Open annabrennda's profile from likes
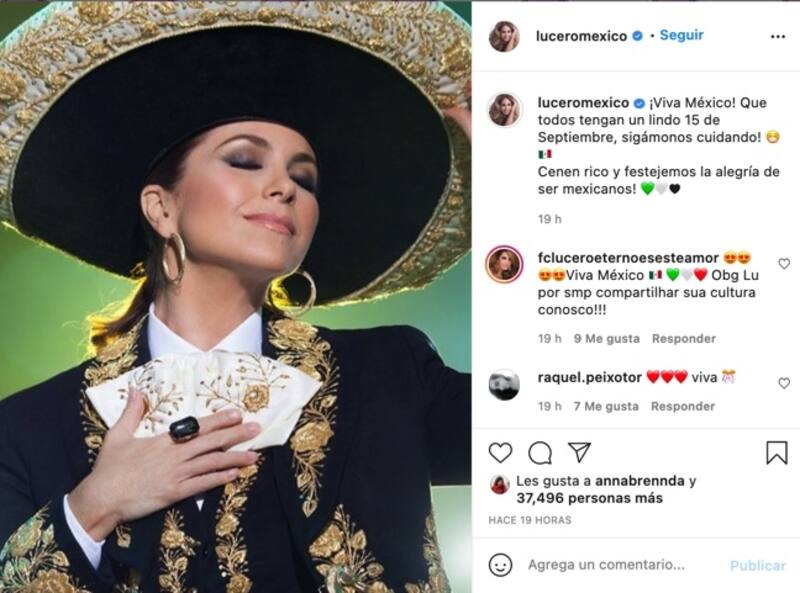This screenshot has width=800, height=593. tap(639, 481)
